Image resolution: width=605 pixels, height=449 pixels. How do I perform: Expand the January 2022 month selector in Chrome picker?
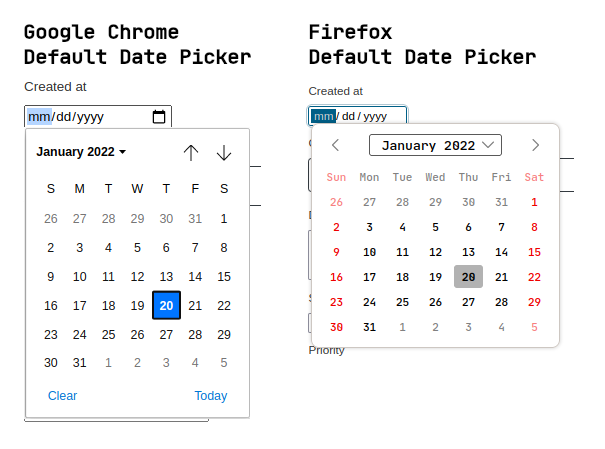[x=81, y=152]
